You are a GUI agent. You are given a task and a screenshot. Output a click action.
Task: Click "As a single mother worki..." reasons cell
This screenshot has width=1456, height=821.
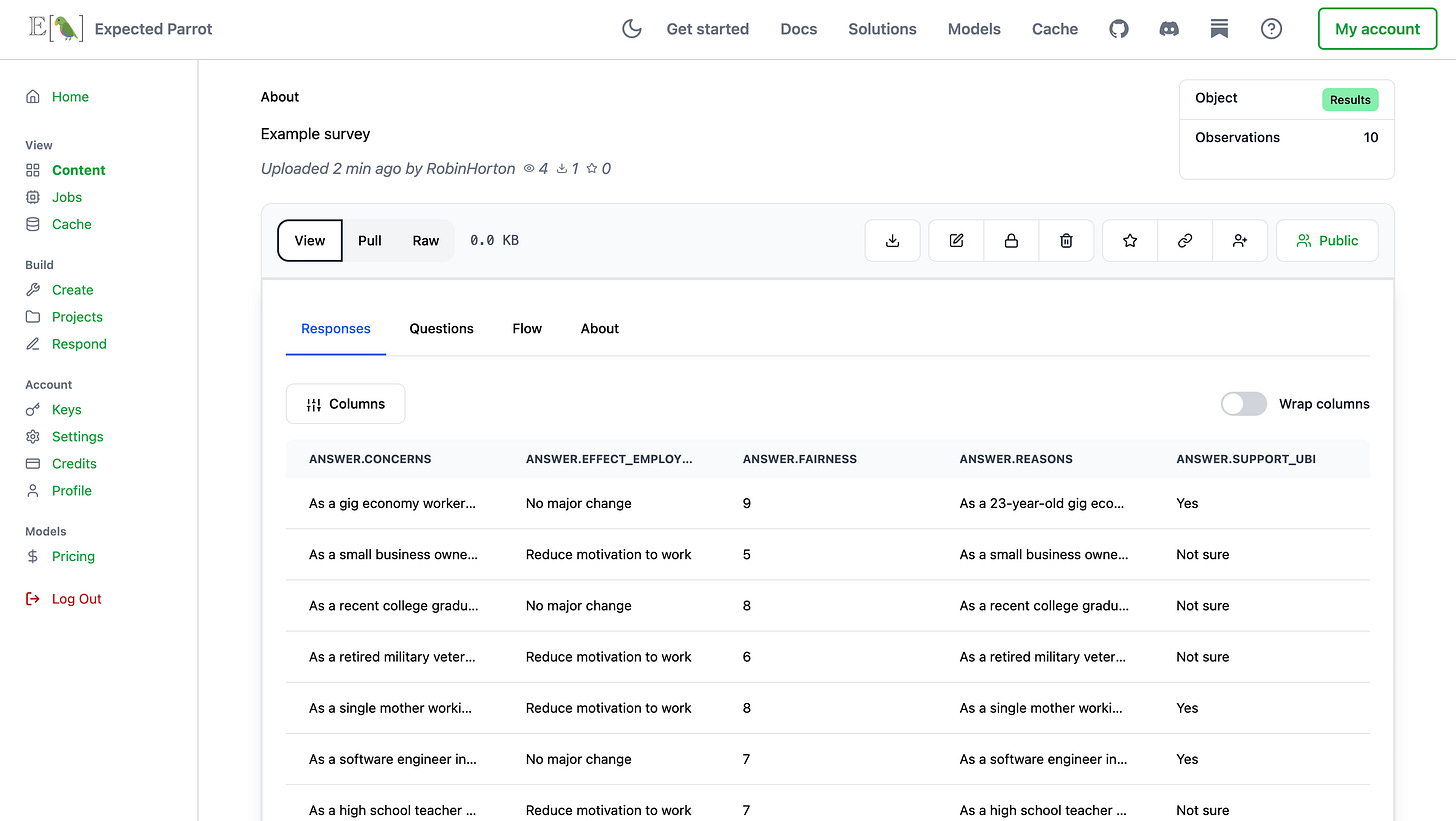(1041, 708)
